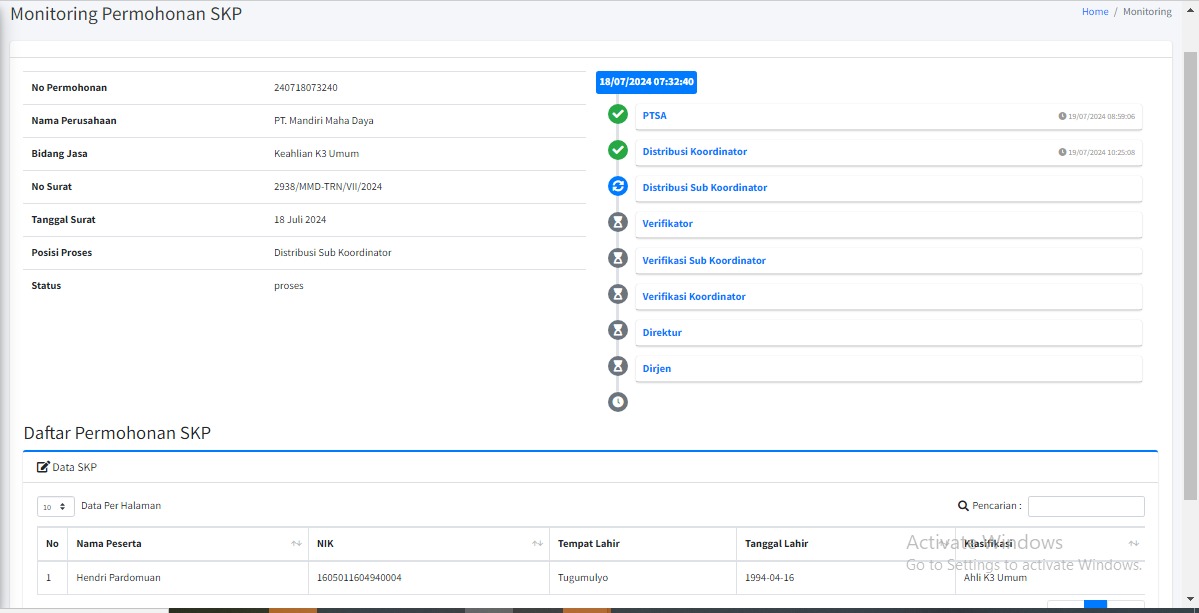This screenshot has width=1199, height=613.
Task: Open the Verifikasi Sub Koordinator step
Action: click(704, 261)
